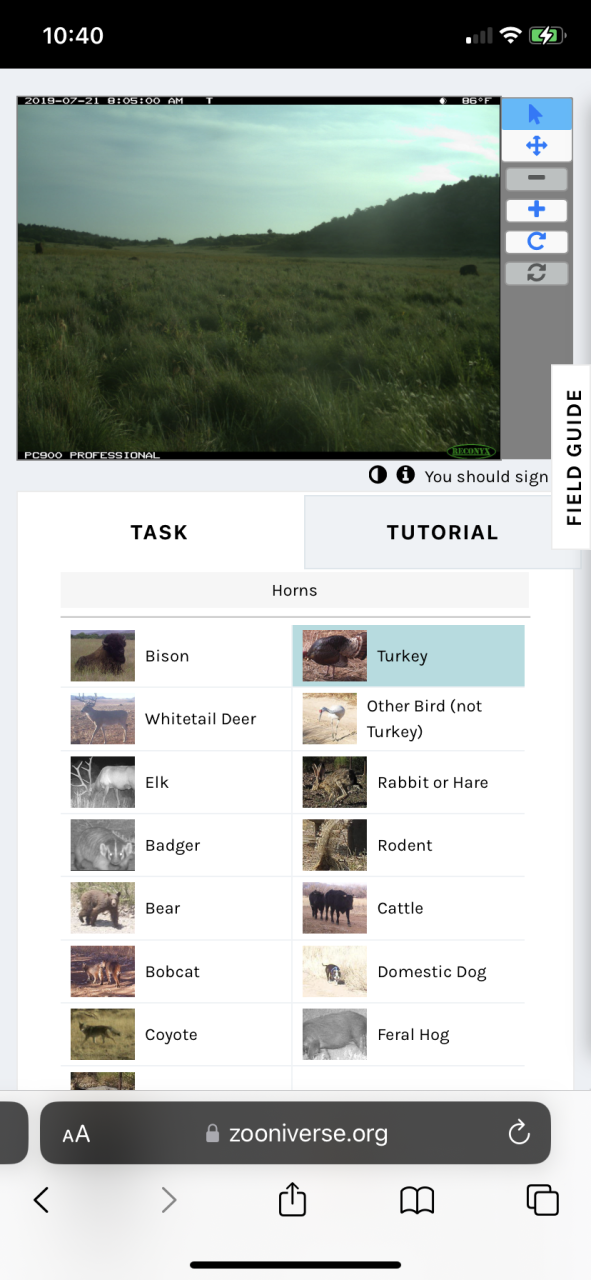Screen dimensions: 591x1280
Task: Select the Task tab
Action: coord(159,532)
